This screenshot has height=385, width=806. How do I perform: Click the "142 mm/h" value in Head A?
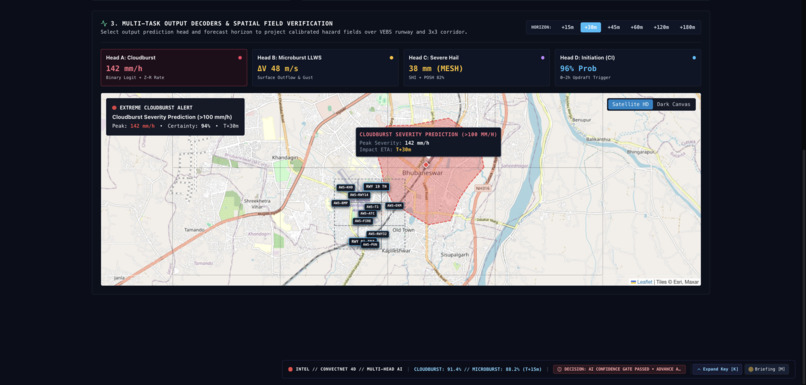123,68
